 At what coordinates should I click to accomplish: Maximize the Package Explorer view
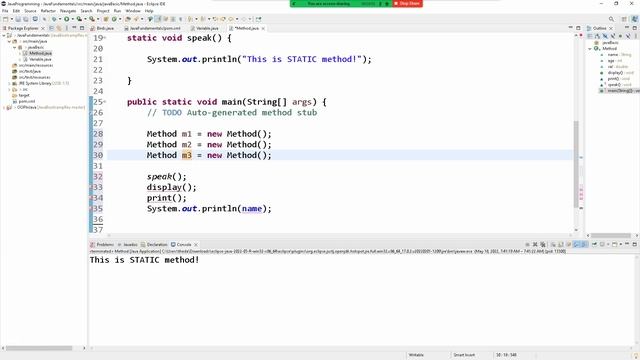82,28
